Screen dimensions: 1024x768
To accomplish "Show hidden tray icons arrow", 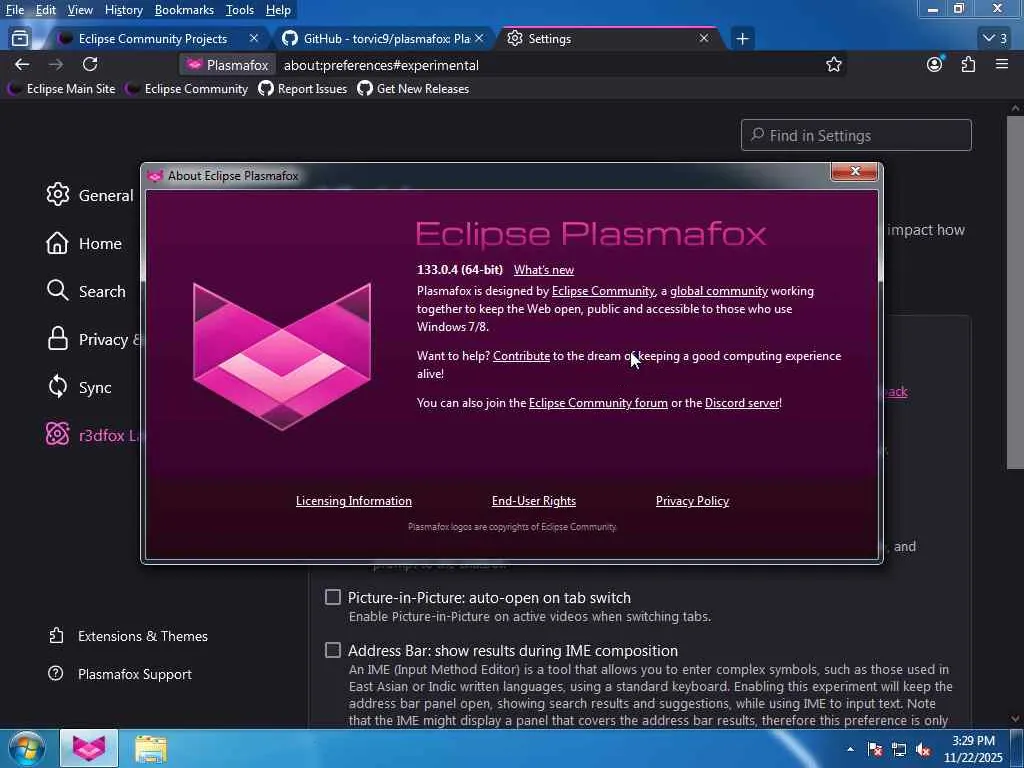I will coord(850,749).
